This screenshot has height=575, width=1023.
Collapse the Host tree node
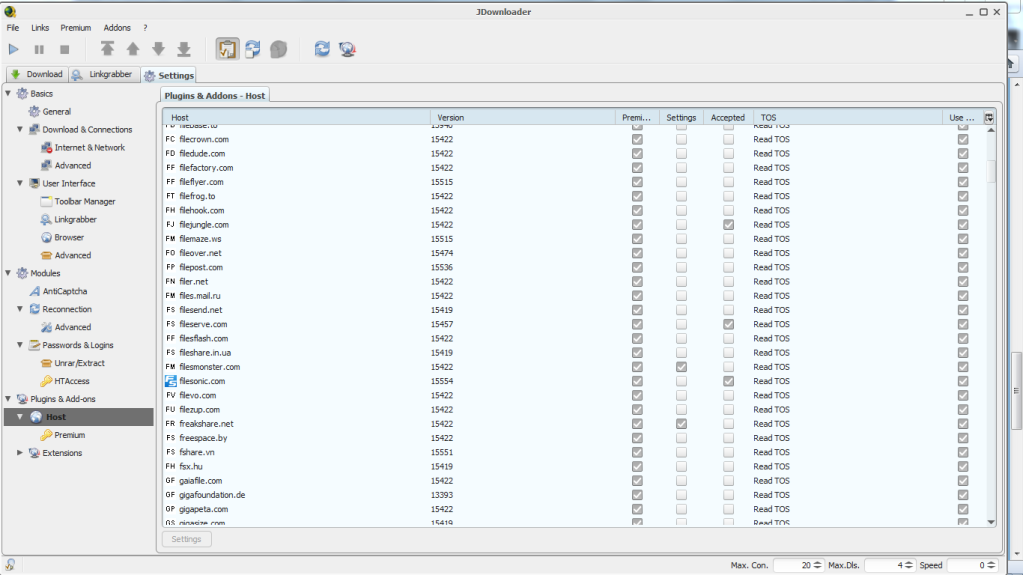point(20,416)
